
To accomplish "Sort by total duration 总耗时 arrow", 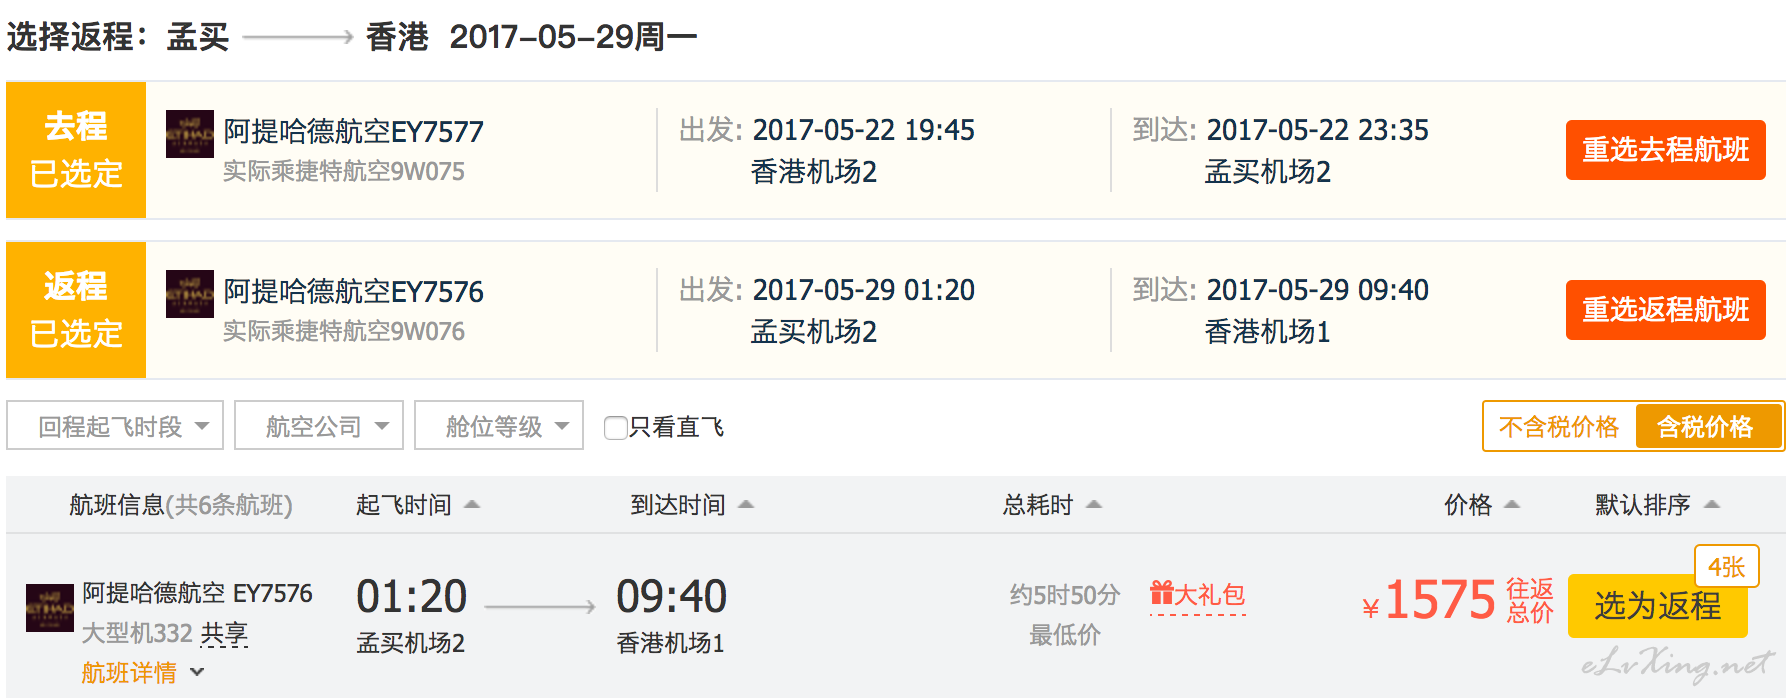I will click(1094, 505).
